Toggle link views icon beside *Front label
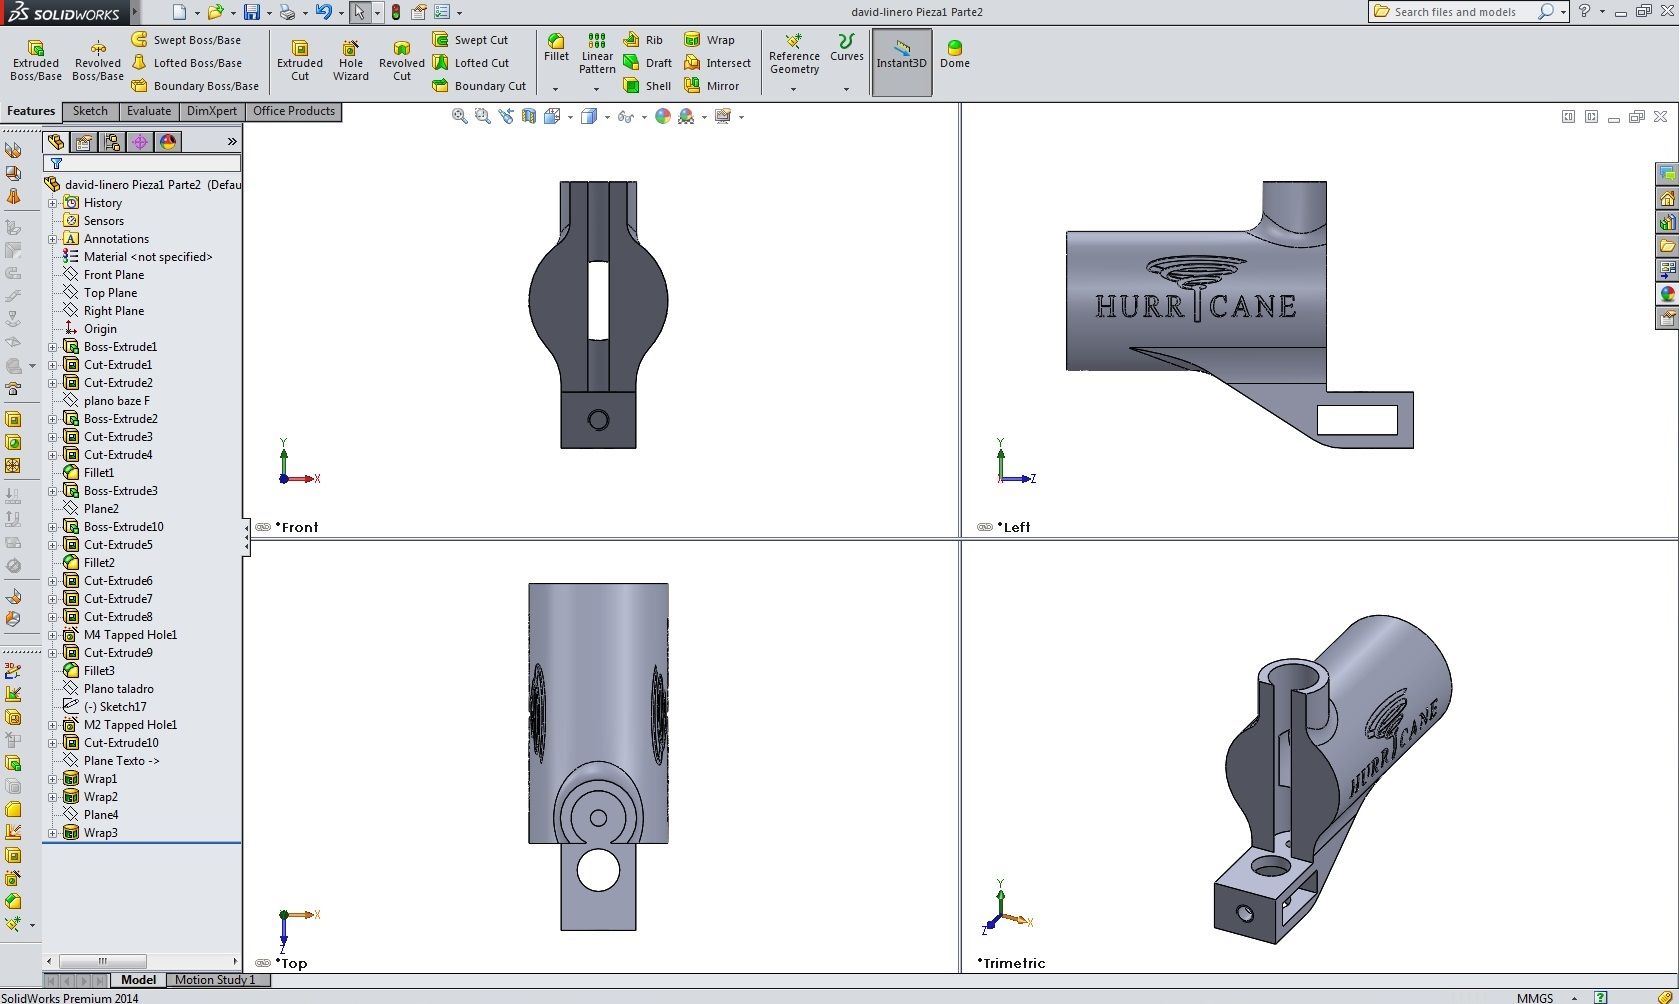 [263, 527]
